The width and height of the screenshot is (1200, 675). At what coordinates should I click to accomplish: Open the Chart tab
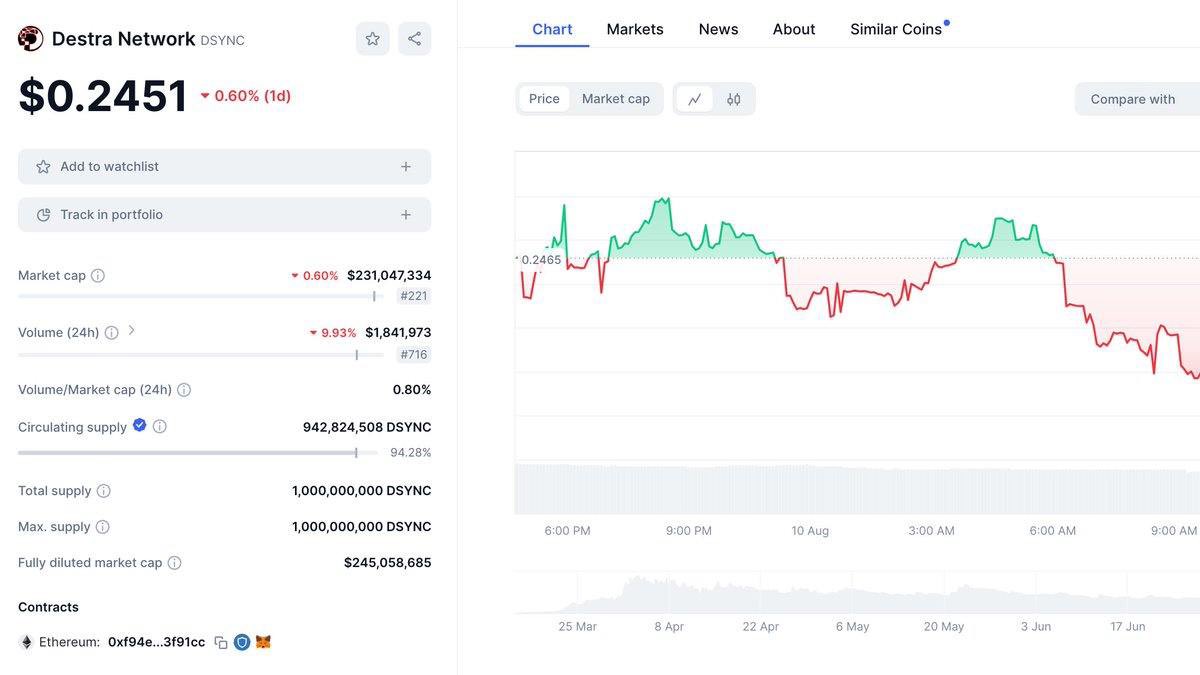tap(552, 29)
